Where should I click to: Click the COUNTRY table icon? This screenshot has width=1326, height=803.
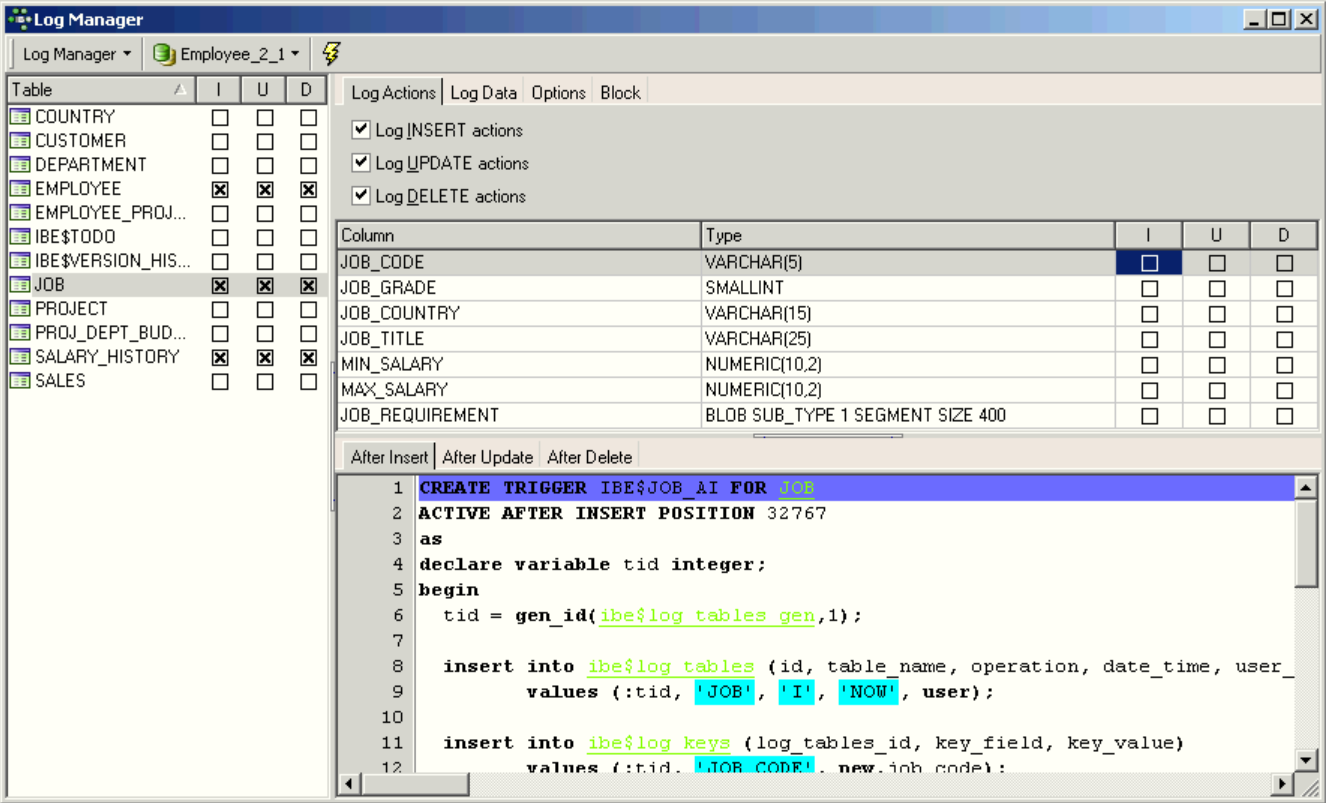20,117
